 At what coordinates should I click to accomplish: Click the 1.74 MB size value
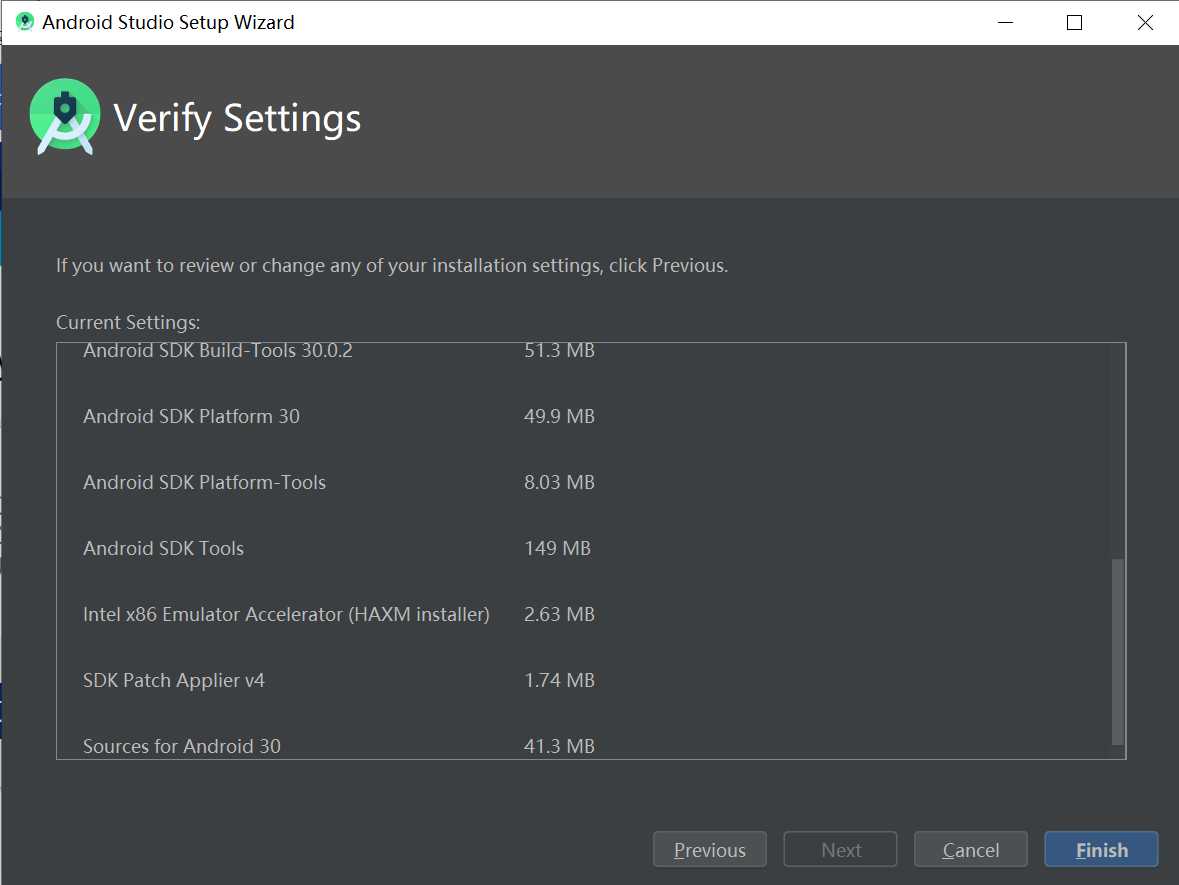pos(559,680)
